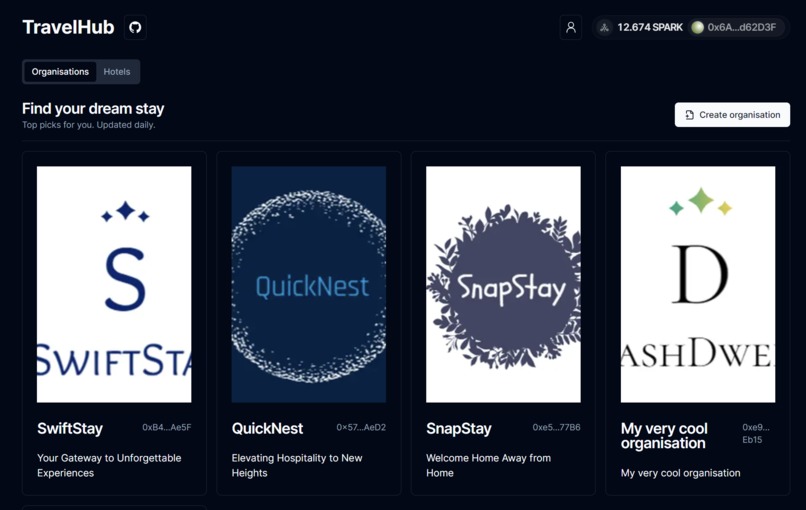Screen dimensions: 806x510
Task: Open the D ashDwell logo image
Action: tap(698, 284)
